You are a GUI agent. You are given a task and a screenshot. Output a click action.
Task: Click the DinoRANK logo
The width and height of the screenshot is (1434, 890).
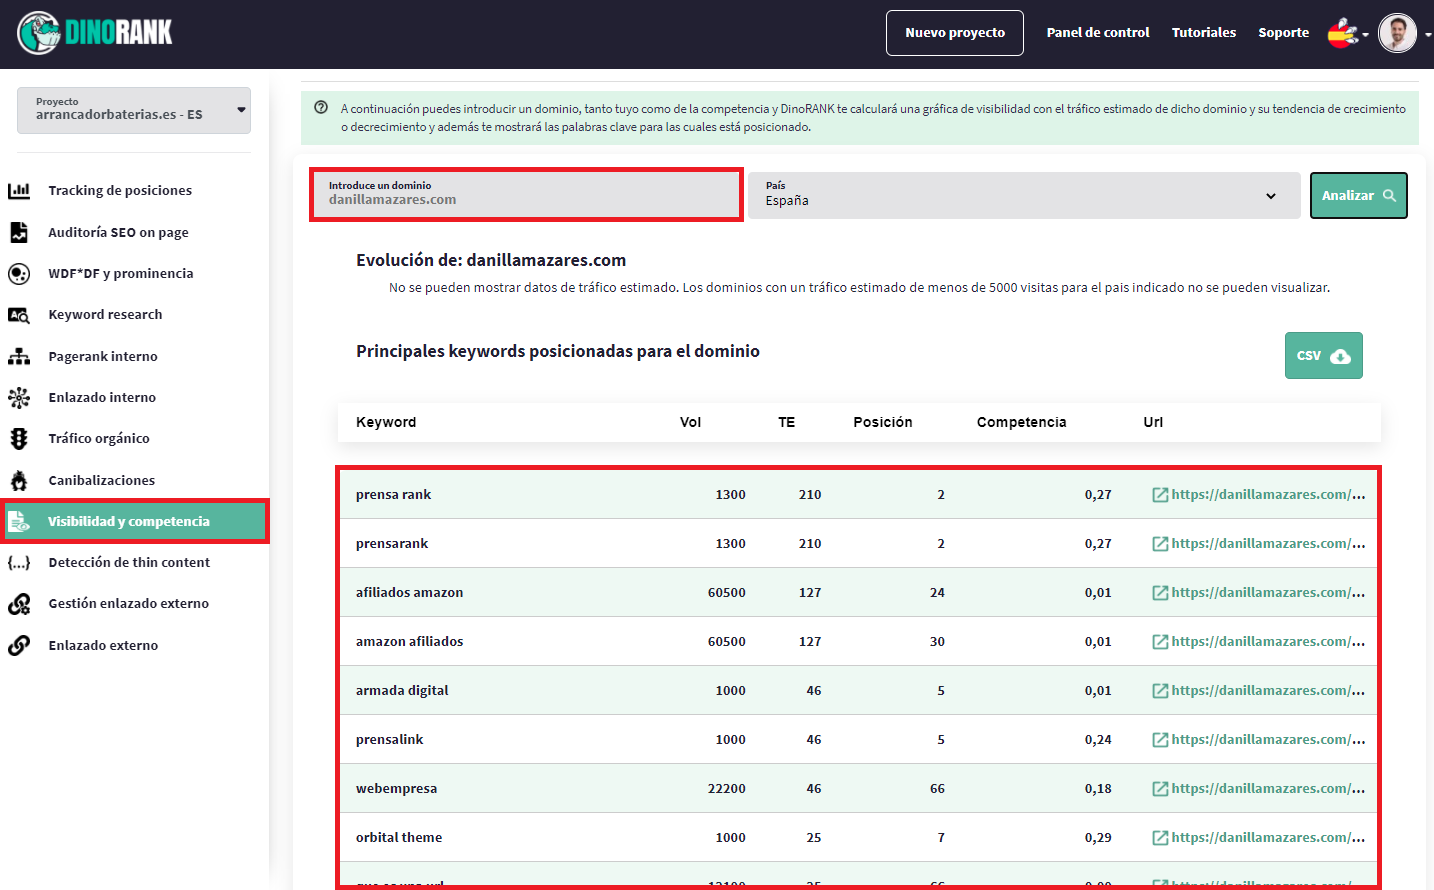[95, 33]
